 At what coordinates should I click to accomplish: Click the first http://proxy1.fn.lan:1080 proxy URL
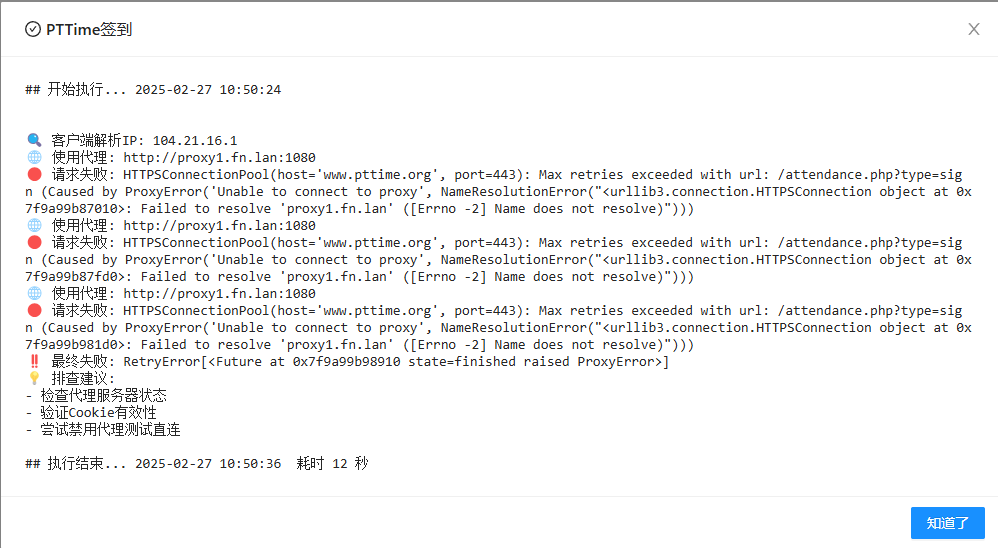[220, 158]
